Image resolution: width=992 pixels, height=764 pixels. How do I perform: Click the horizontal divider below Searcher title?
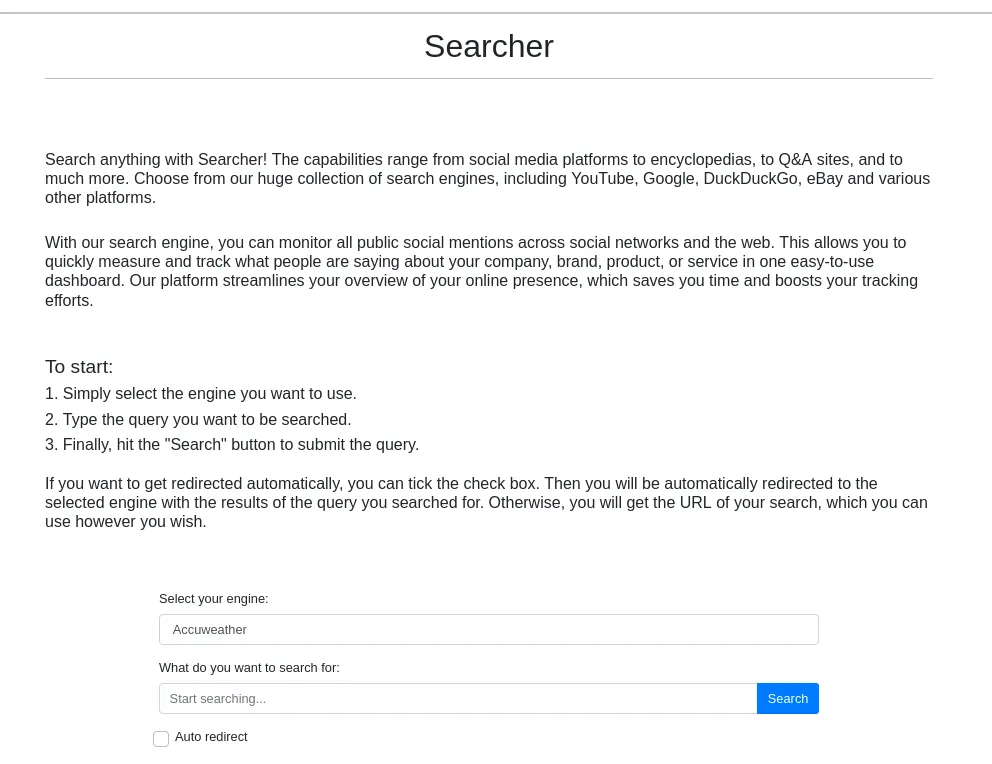pyautogui.click(x=489, y=75)
